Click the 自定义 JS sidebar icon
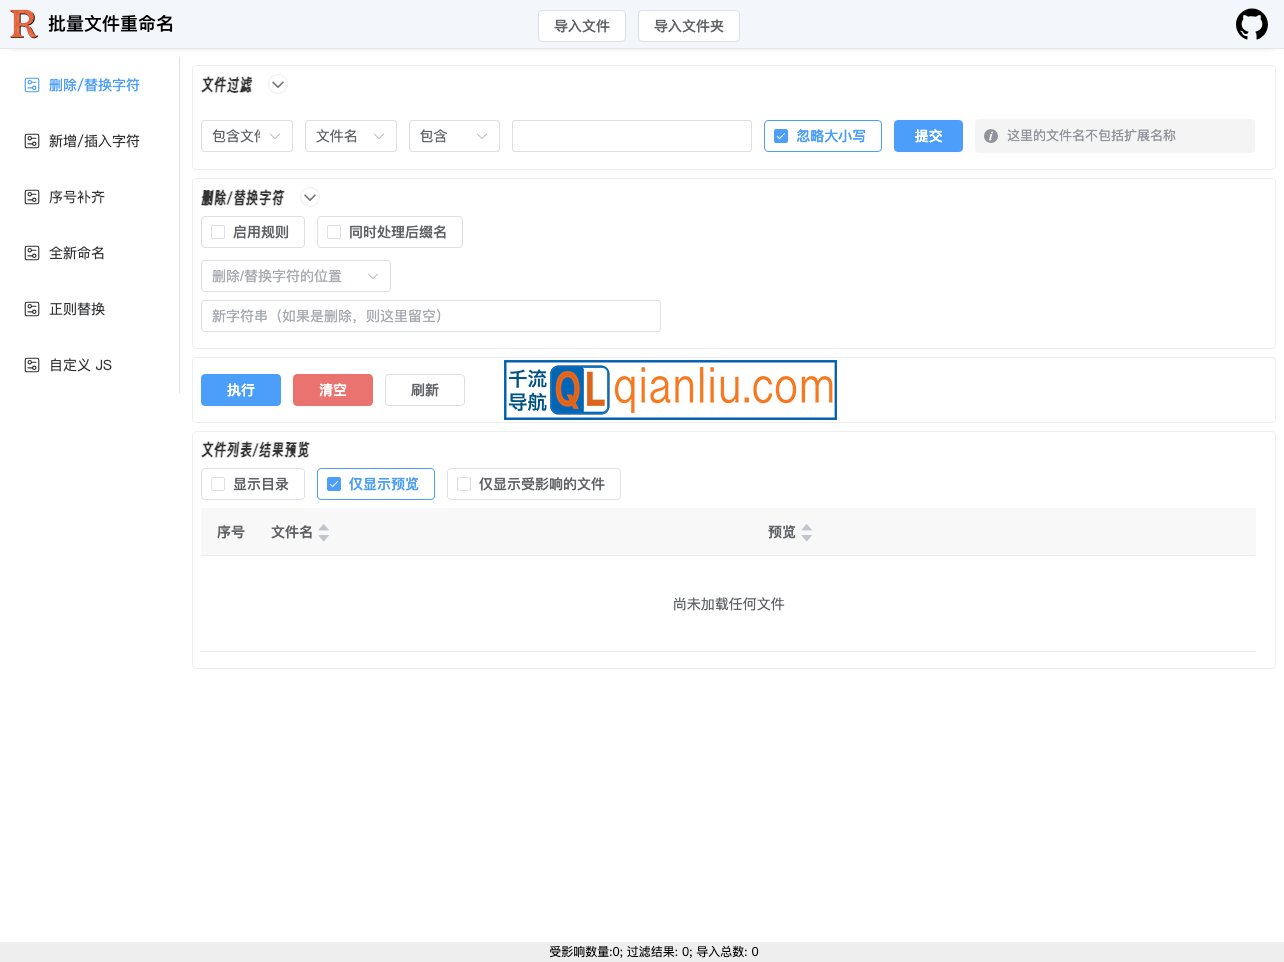Screen dimensions: 1284x962 click(30, 365)
